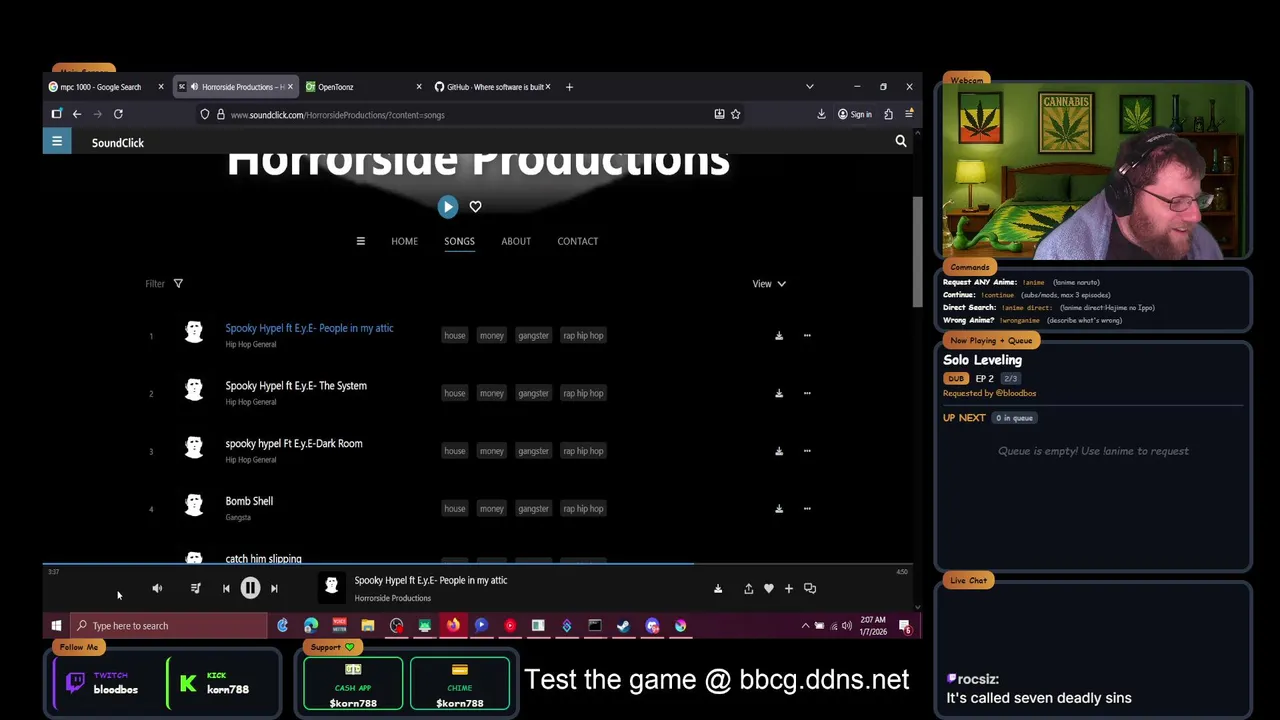The height and width of the screenshot is (720, 1280).
Task: Bookmark this page with star icon
Action: pyautogui.click(x=736, y=115)
